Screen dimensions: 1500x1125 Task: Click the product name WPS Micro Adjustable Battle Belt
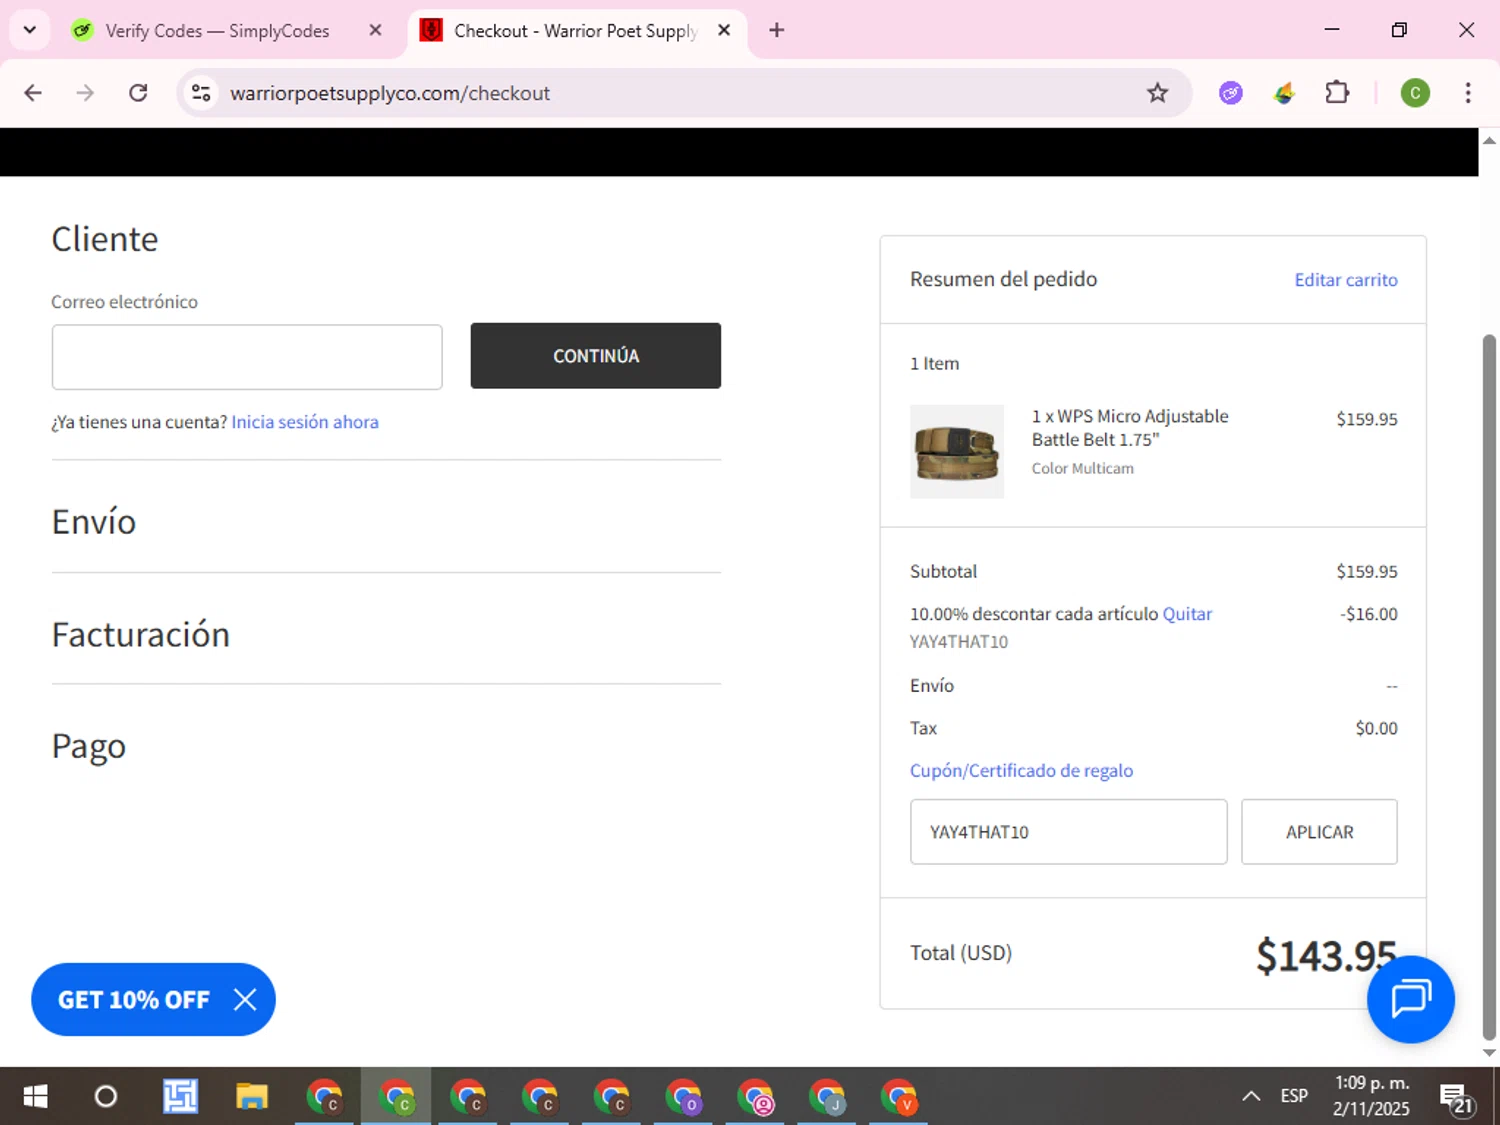1130,428
